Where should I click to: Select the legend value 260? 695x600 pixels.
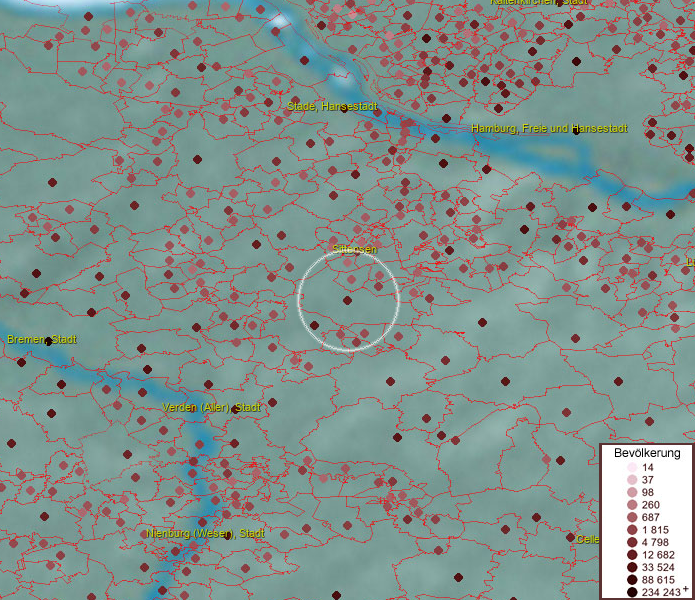point(651,505)
